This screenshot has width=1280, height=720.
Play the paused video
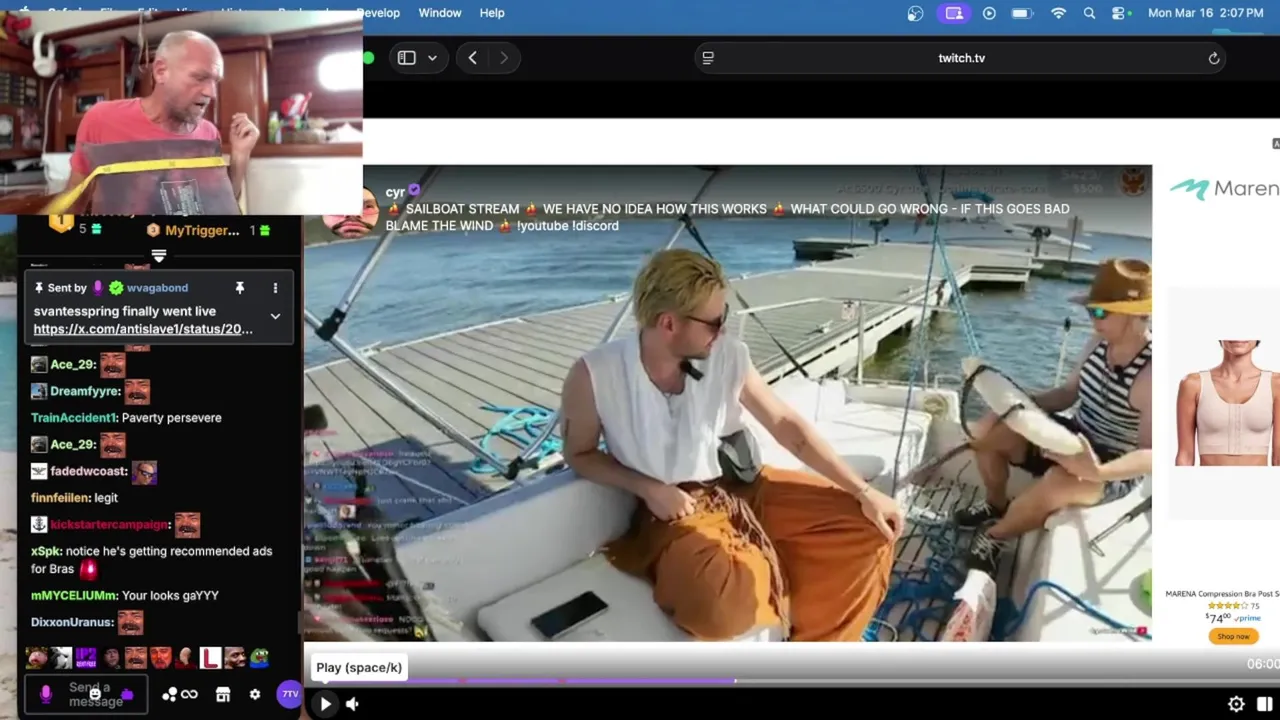(x=325, y=704)
